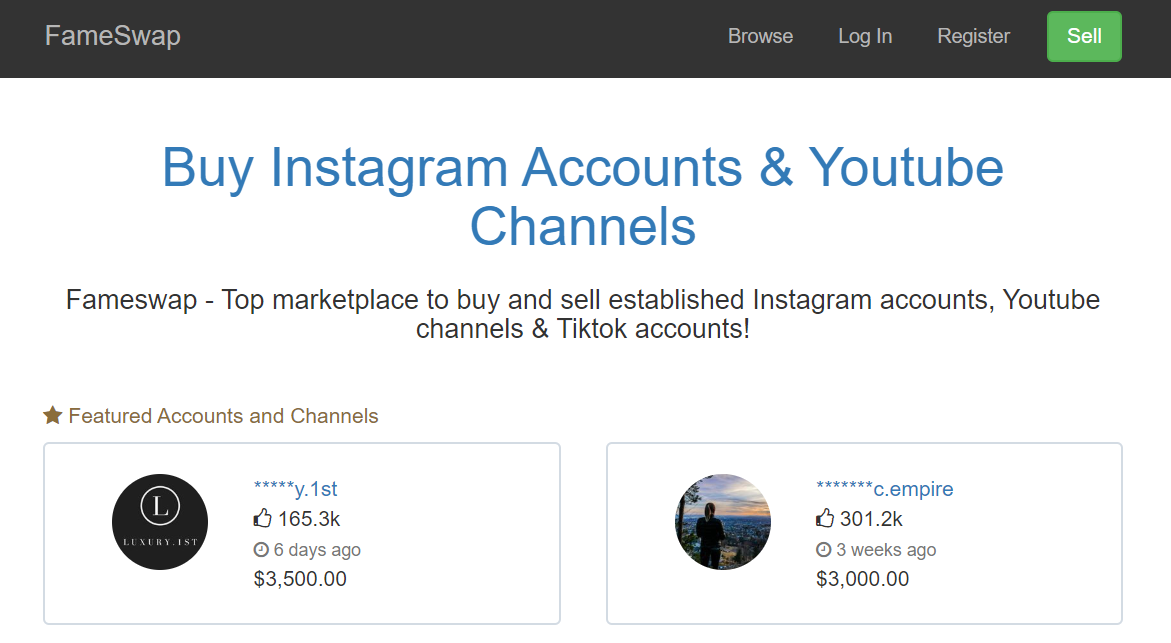Select the Fameswap top marketplace description text
This screenshot has height=643, width=1171.
click(583, 314)
